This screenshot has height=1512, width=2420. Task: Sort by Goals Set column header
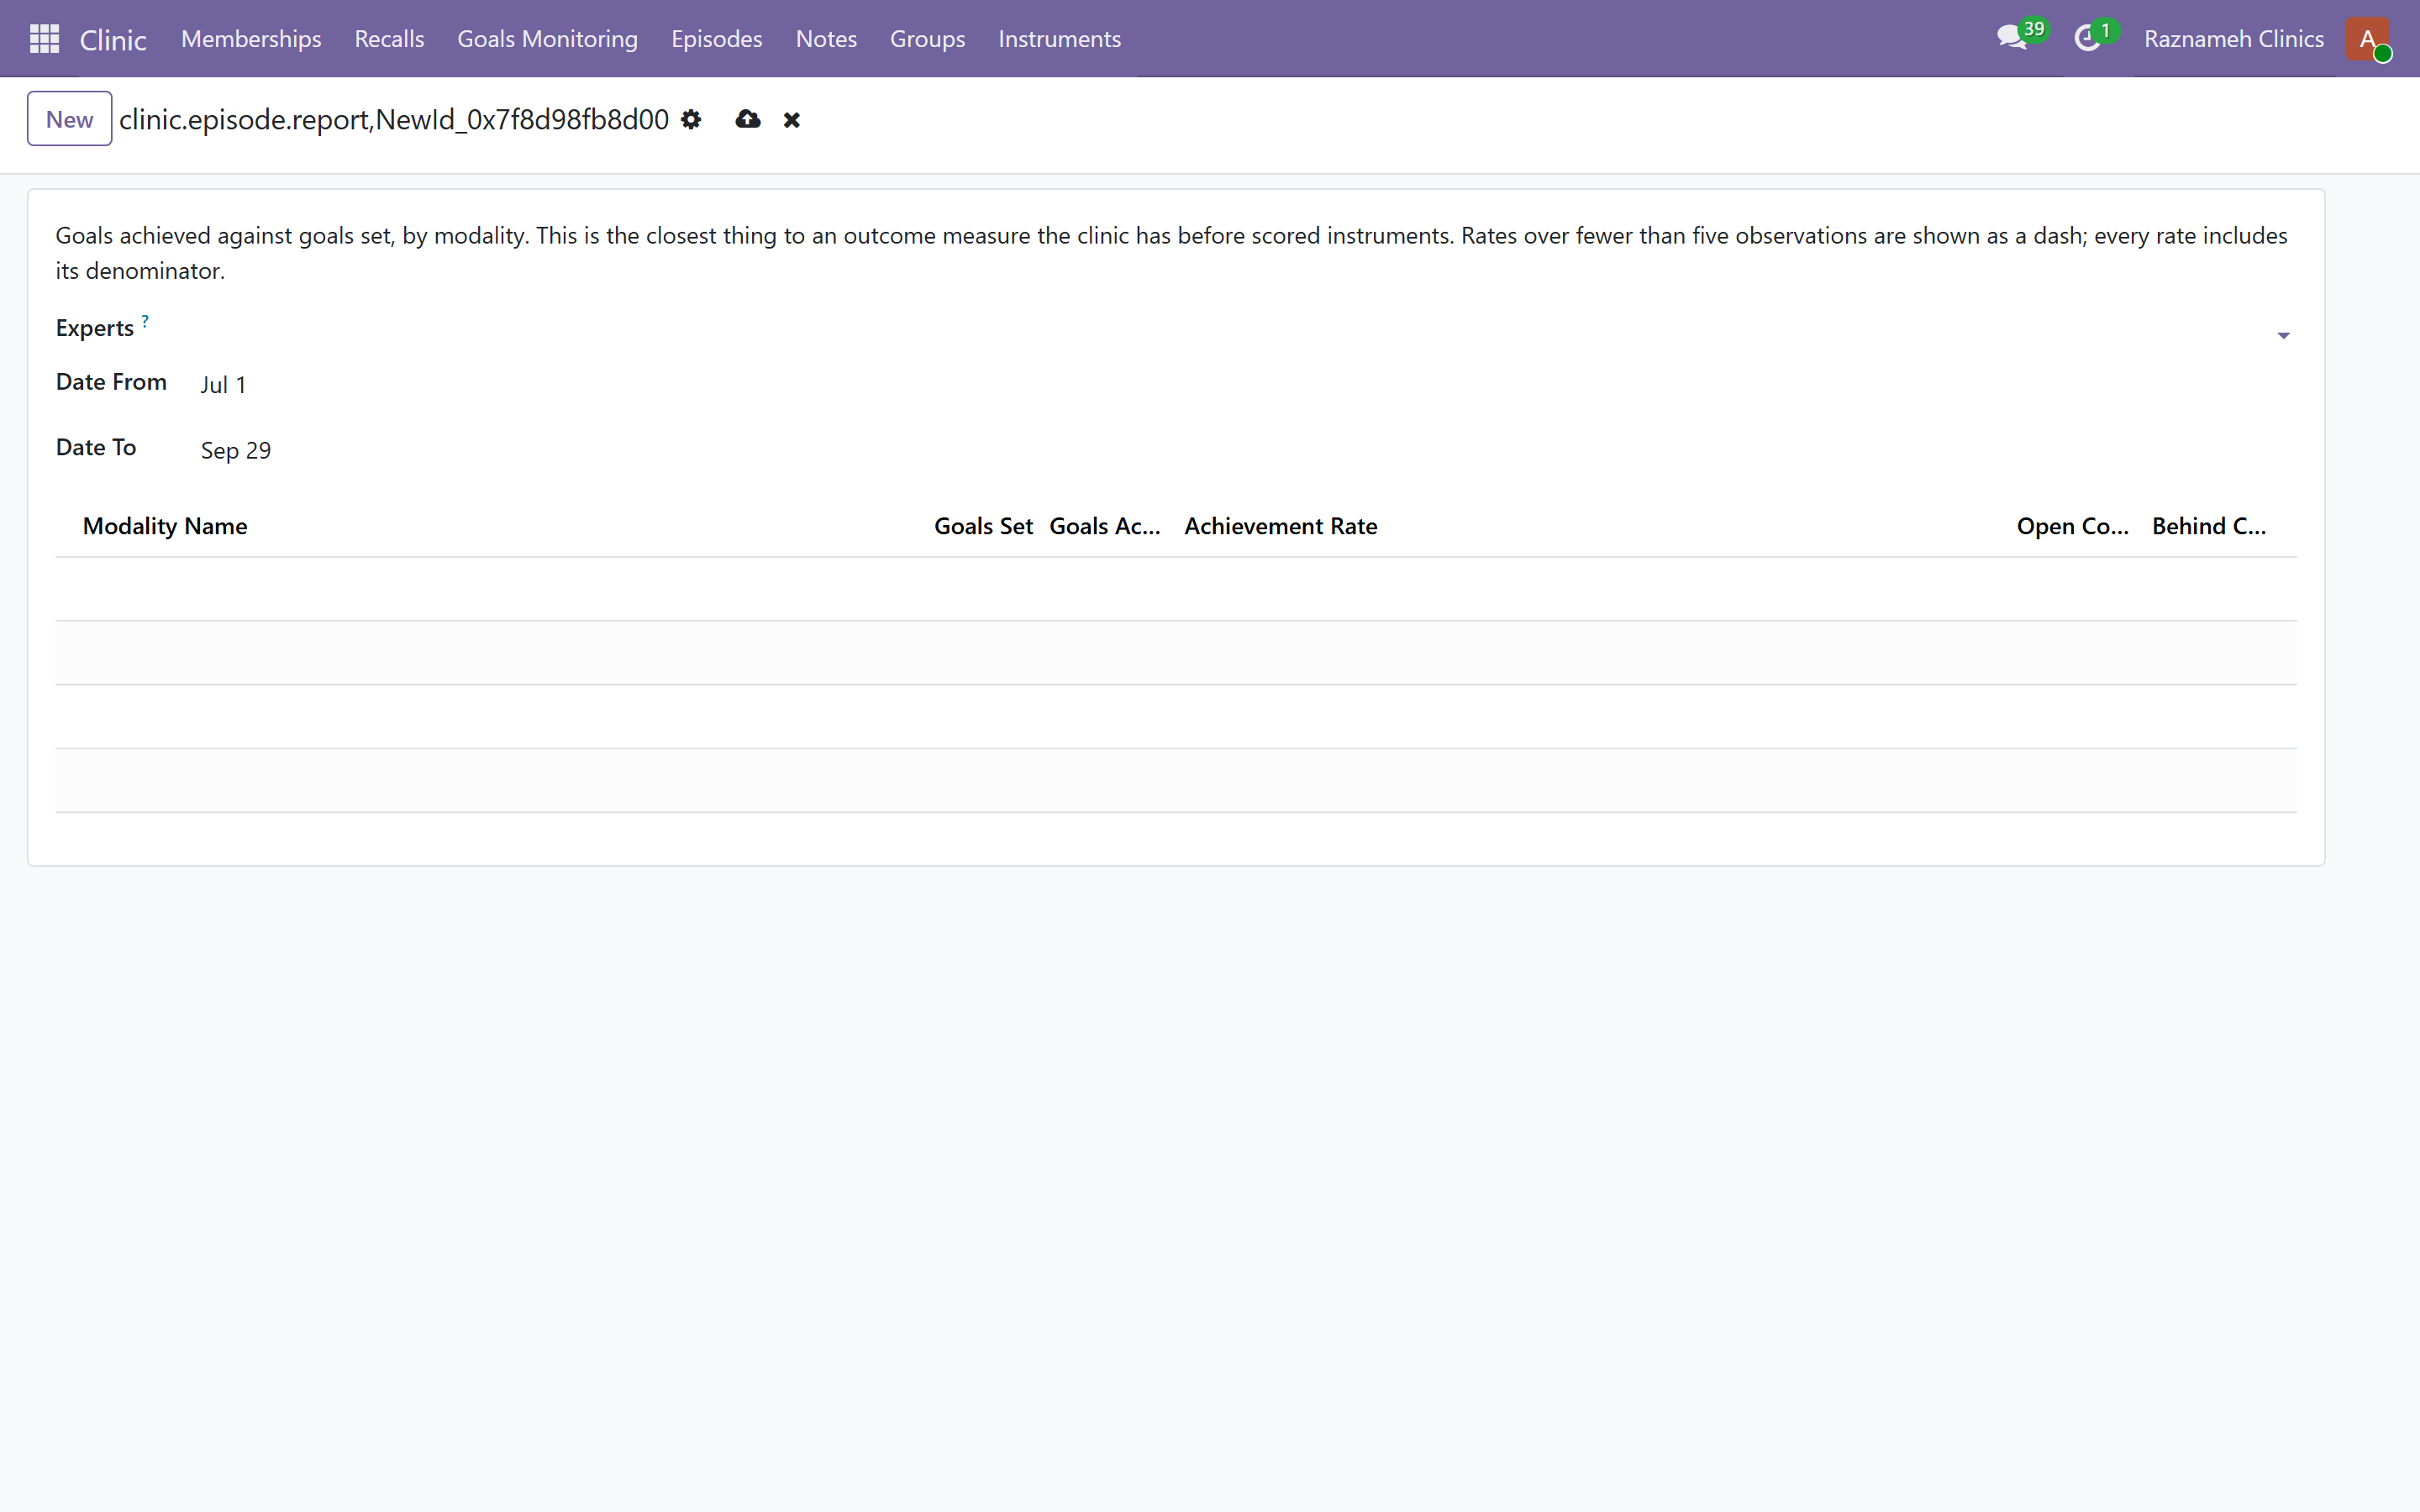coord(983,526)
